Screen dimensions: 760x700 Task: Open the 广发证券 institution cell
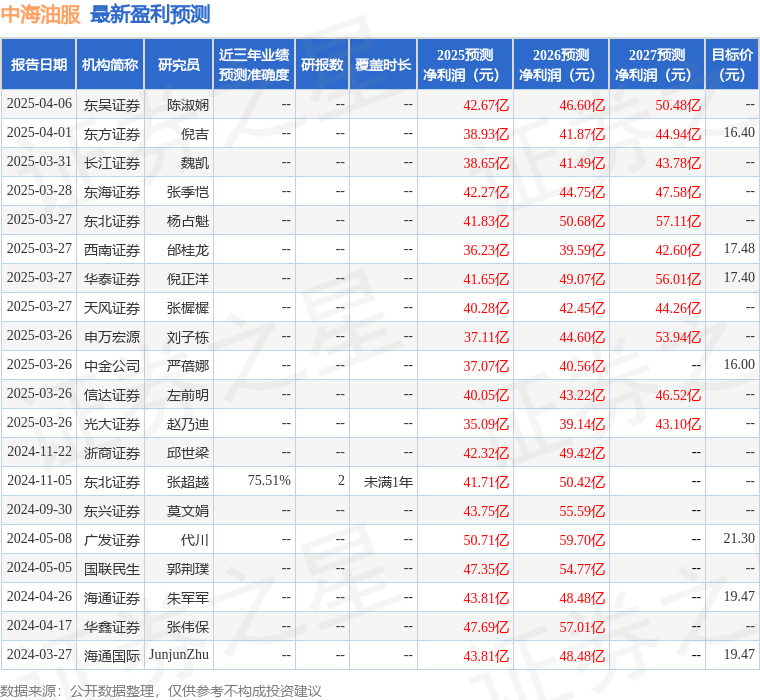pos(111,539)
